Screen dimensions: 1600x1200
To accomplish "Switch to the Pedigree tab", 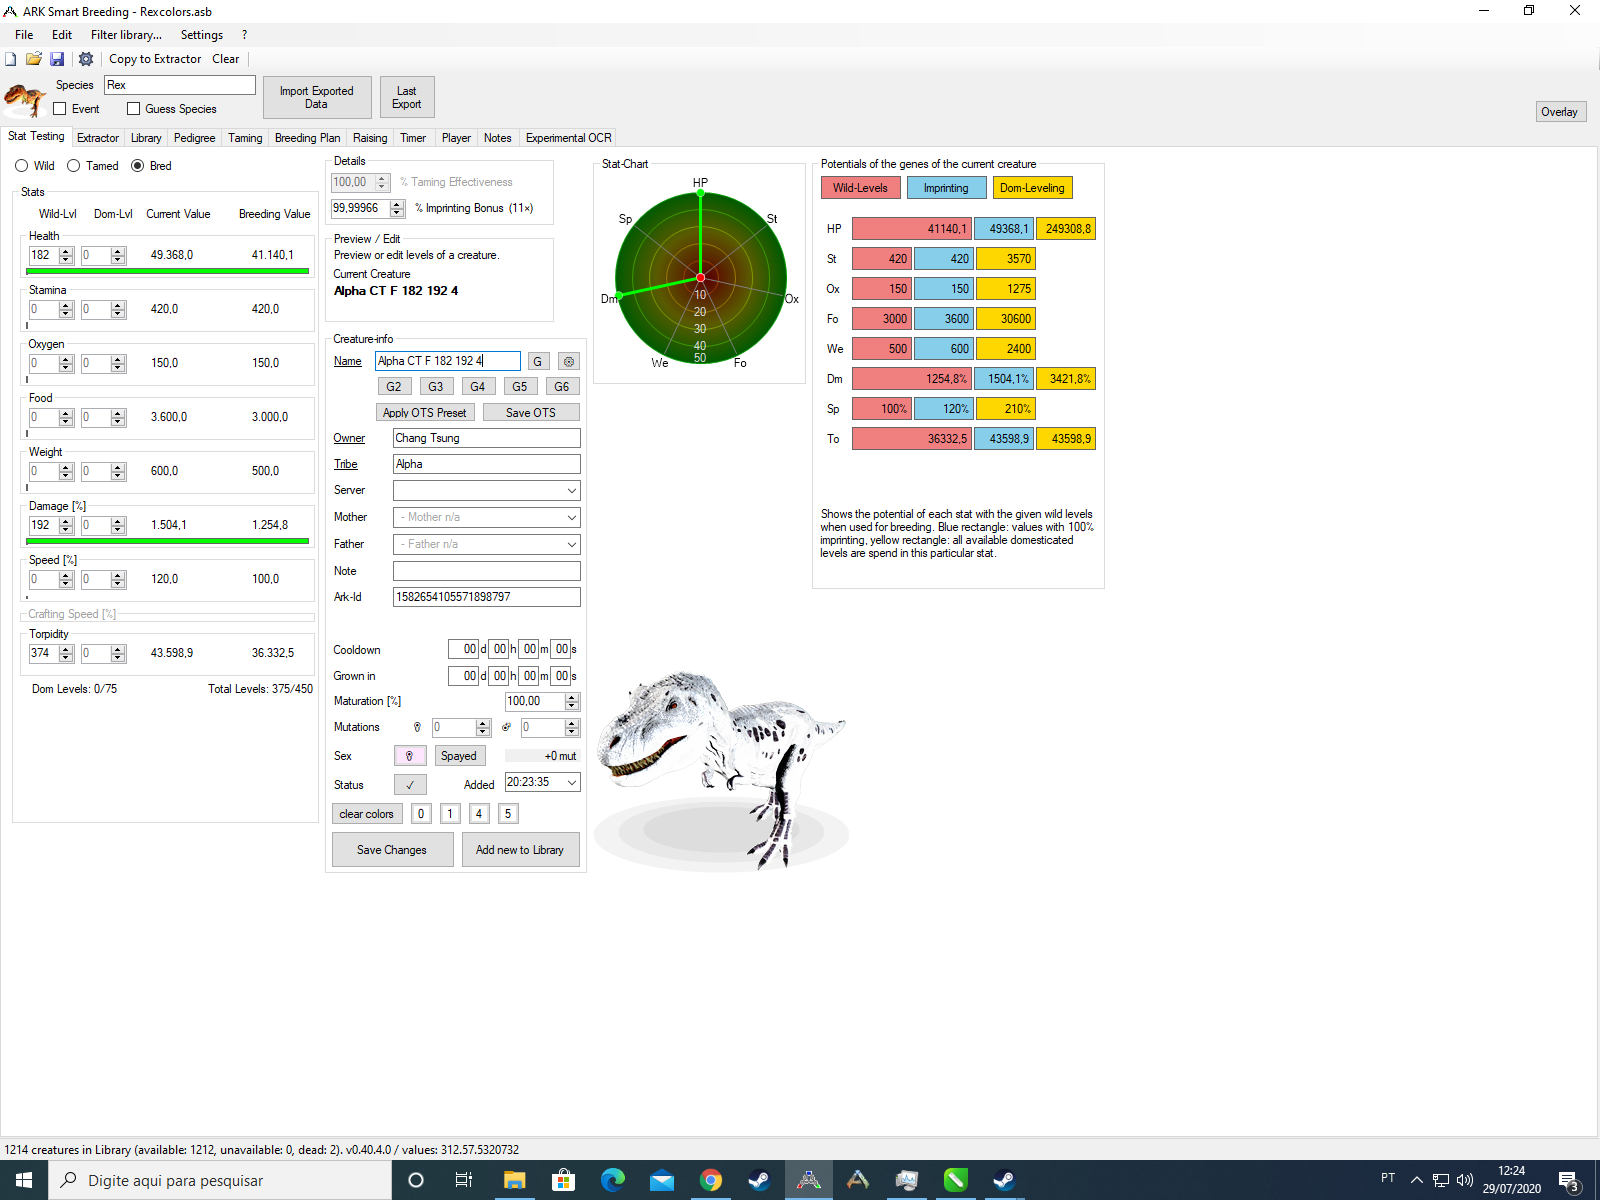I will pyautogui.click(x=194, y=138).
